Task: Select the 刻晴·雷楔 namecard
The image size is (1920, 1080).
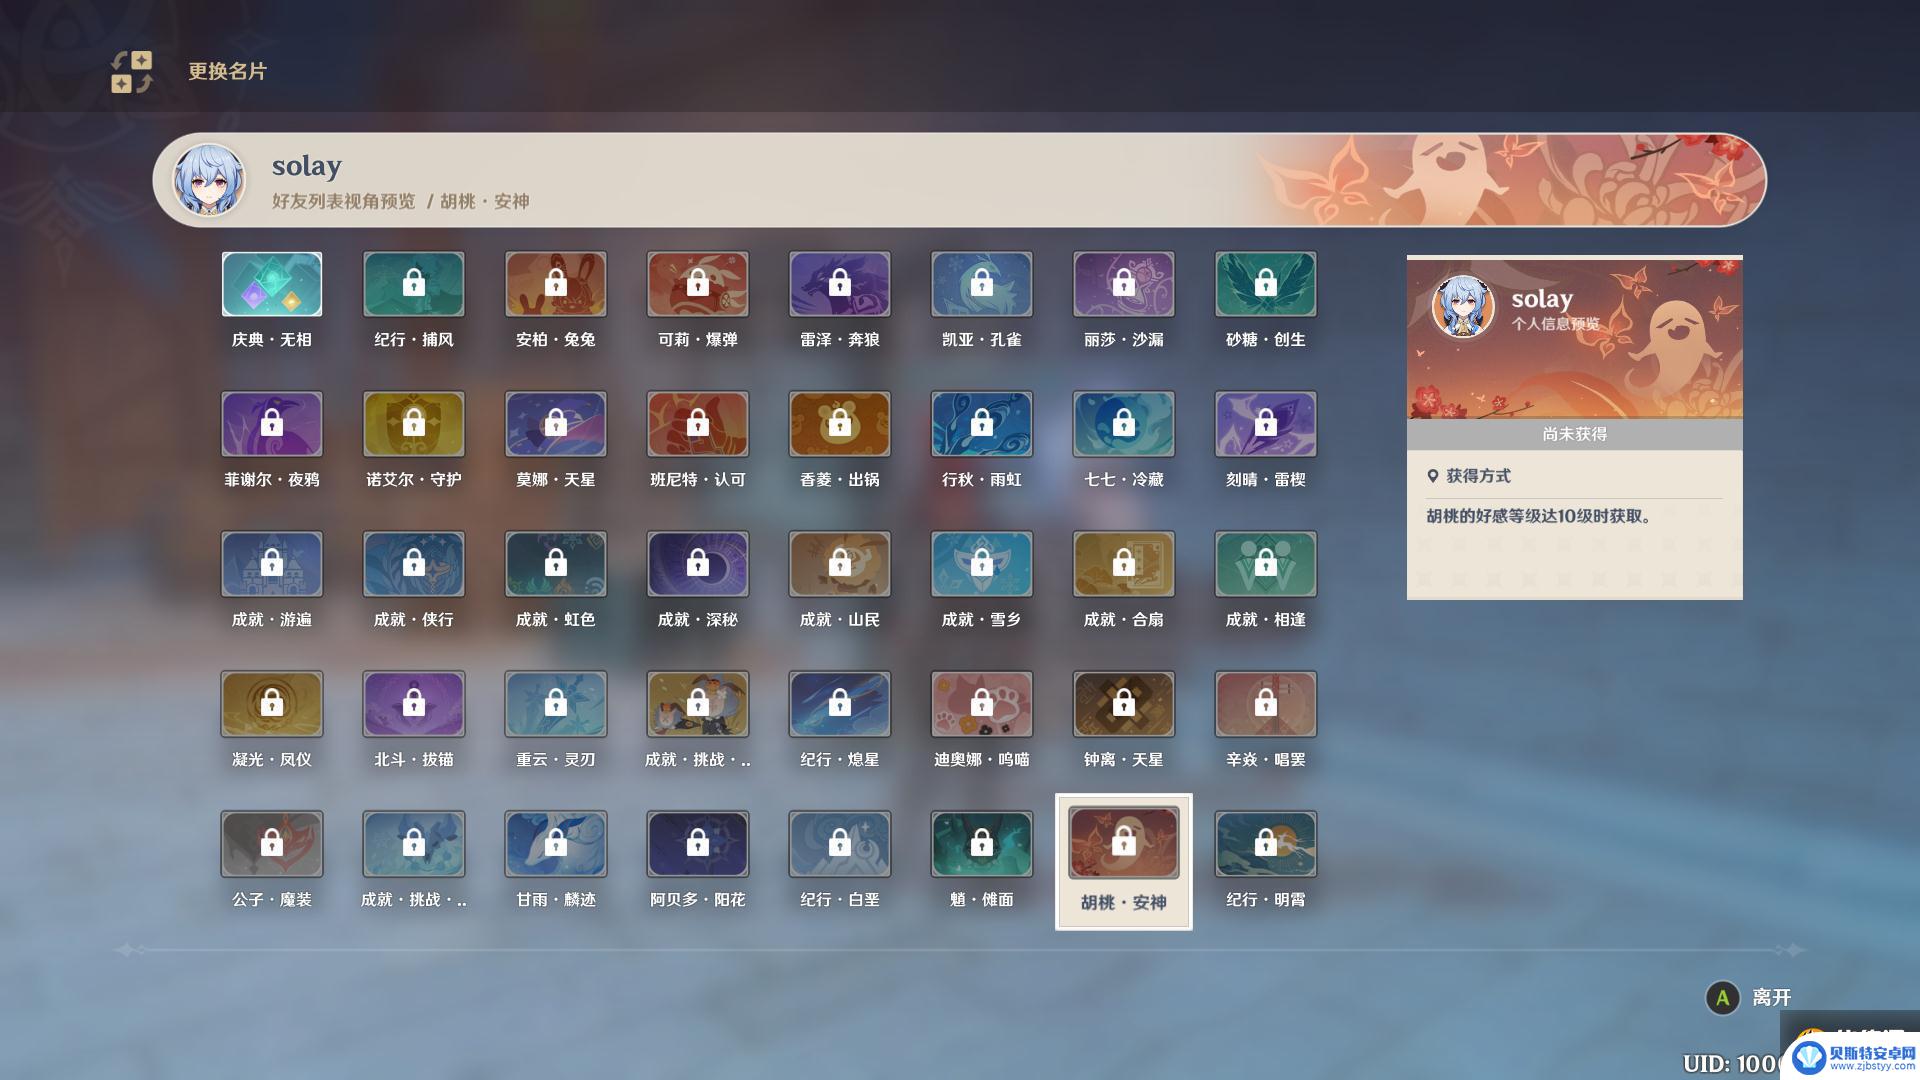Action: tap(1266, 424)
